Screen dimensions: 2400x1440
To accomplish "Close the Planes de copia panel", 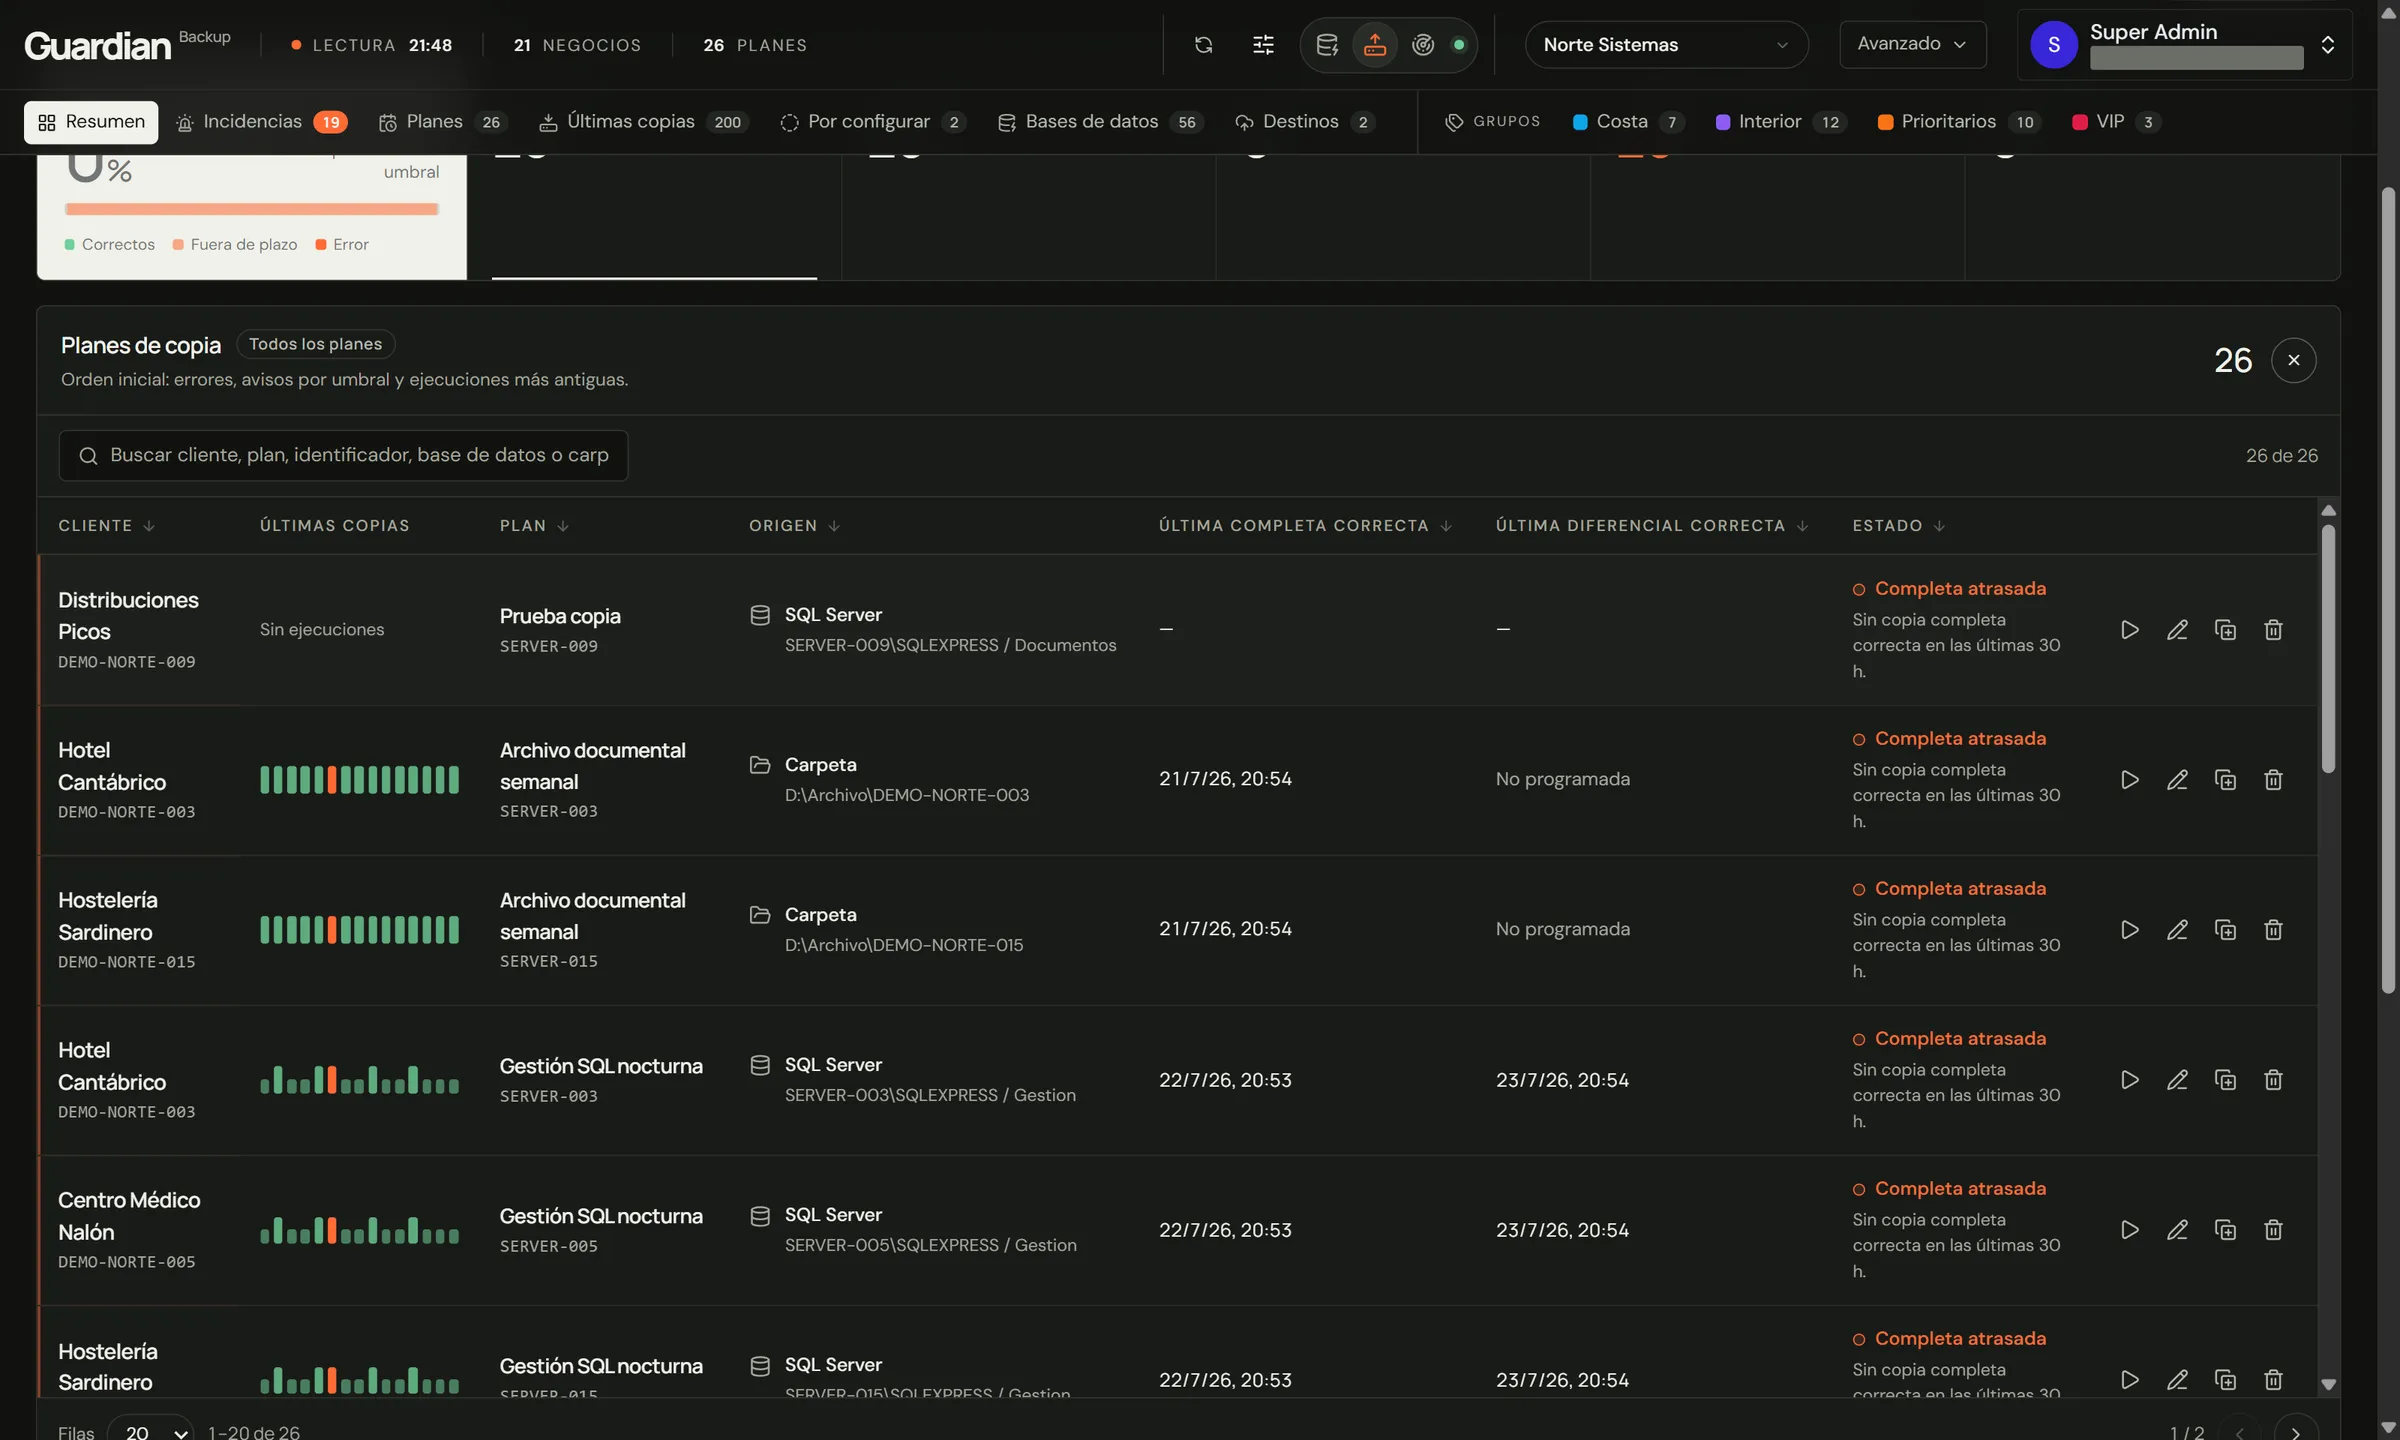I will pyautogui.click(x=2293, y=360).
